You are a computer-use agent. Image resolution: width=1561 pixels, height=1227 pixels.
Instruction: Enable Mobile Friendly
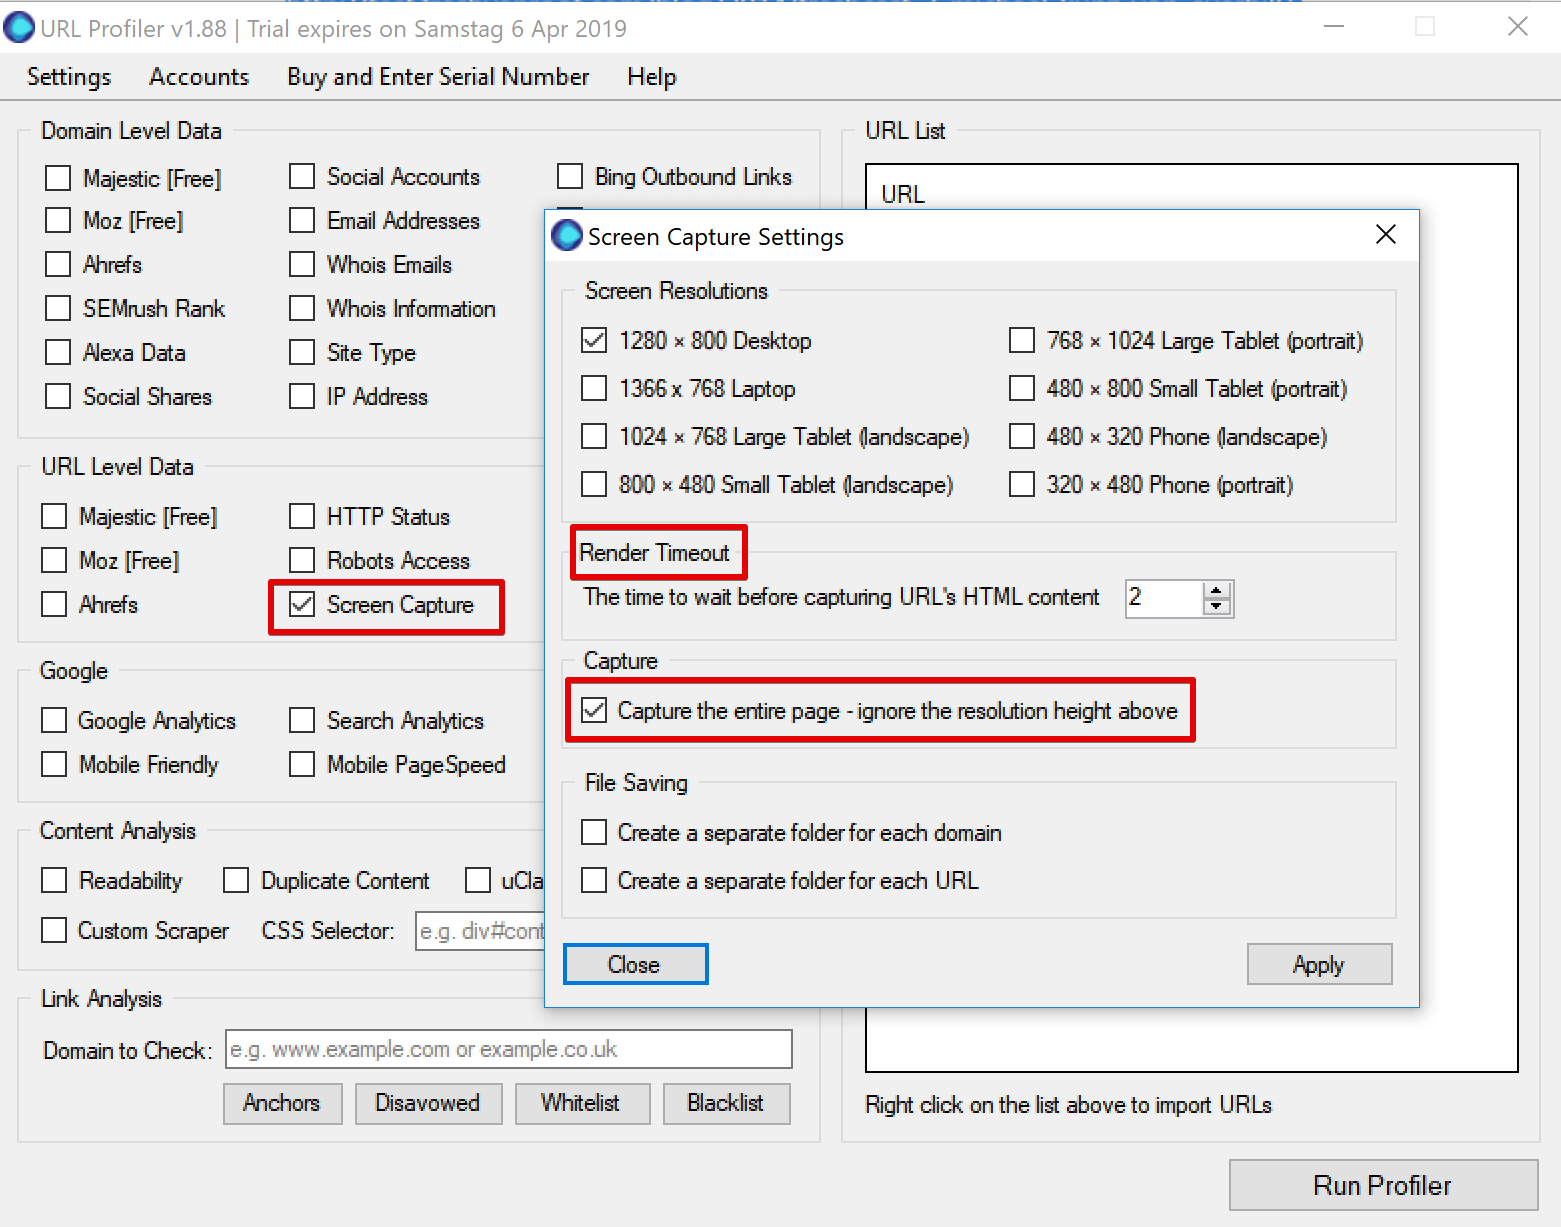click(x=54, y=764)
